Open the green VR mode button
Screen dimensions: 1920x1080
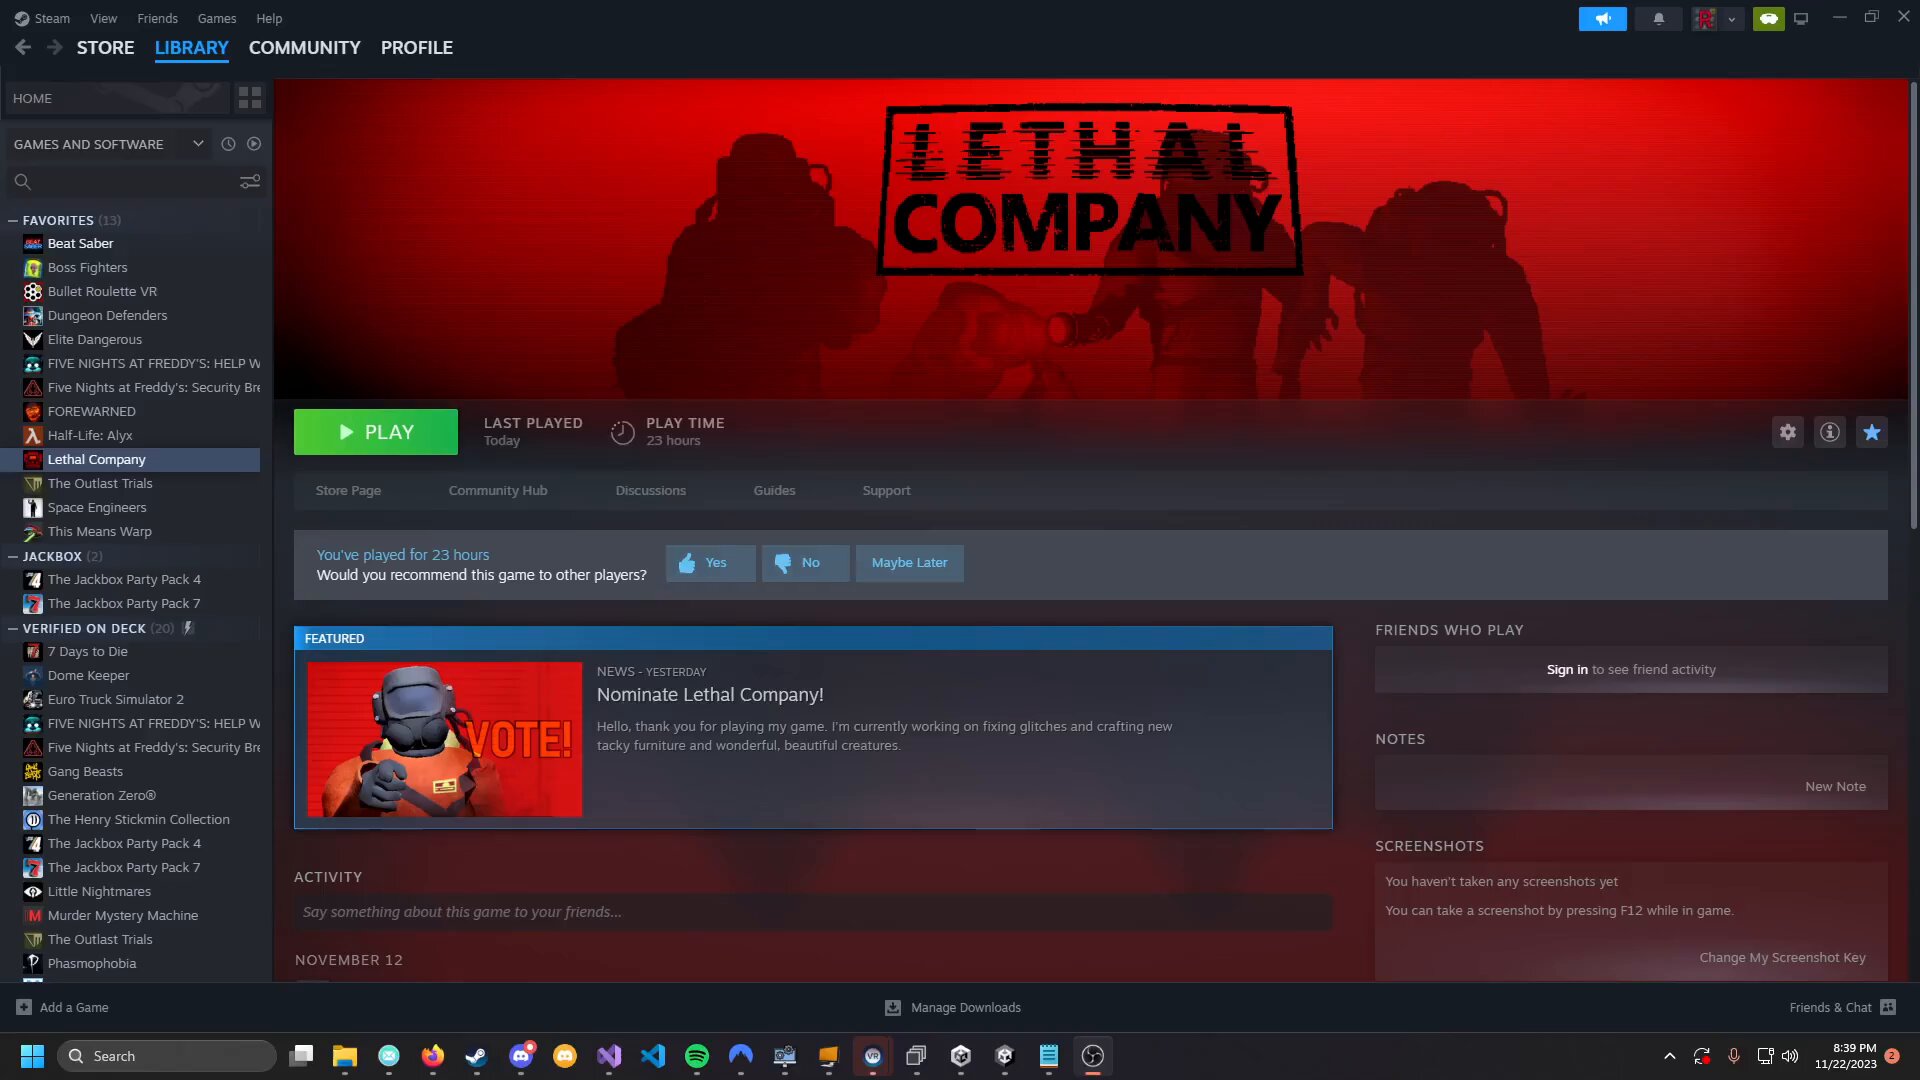1768,19
